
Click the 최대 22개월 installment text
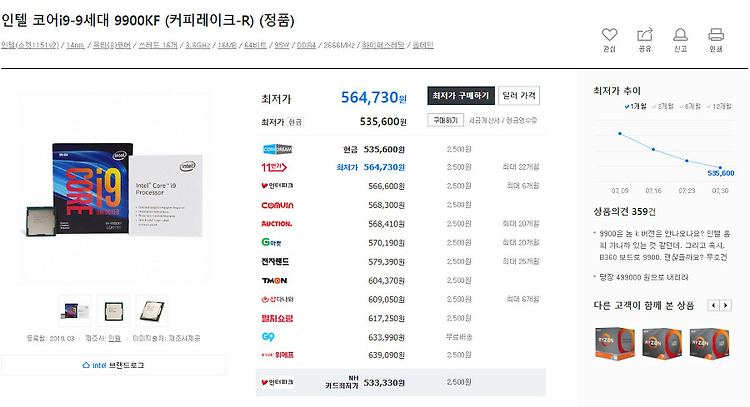point(521,167)
